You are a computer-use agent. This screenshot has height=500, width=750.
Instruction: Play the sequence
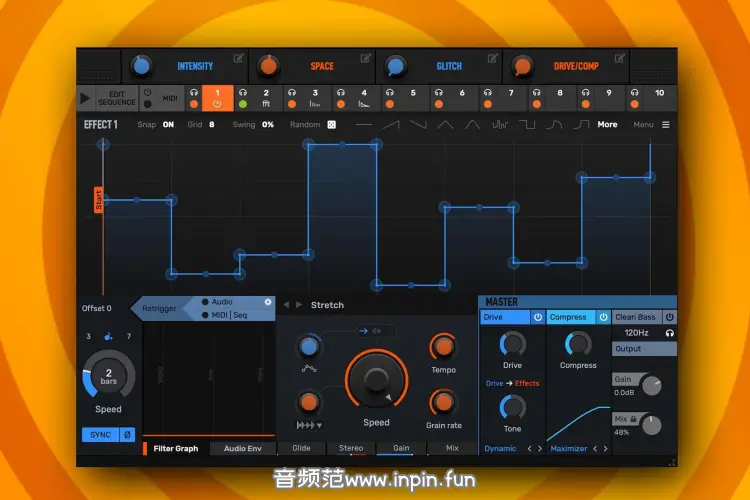(x=85, y=98)
